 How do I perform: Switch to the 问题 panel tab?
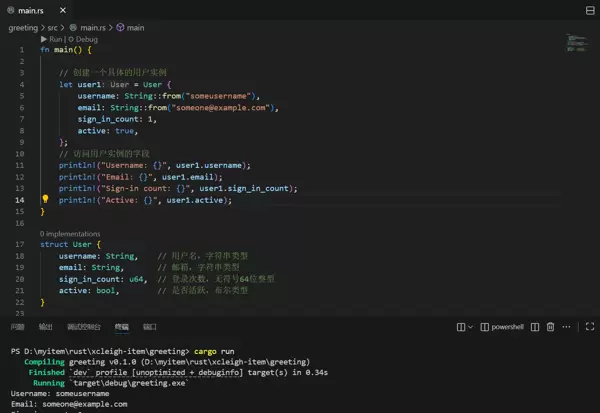click(x=18, y=327)
